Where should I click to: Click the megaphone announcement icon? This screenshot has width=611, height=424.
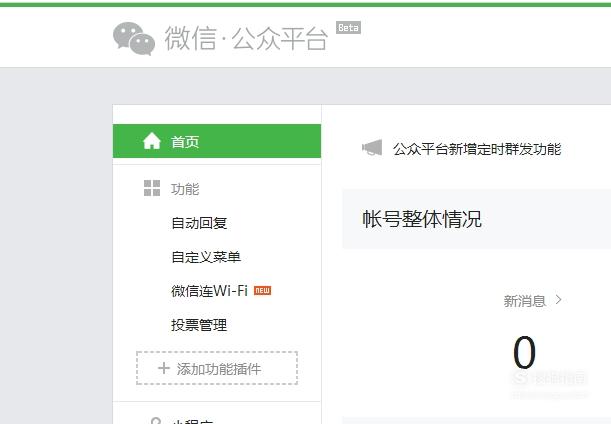pyautogui.click(x=372, y=148)
